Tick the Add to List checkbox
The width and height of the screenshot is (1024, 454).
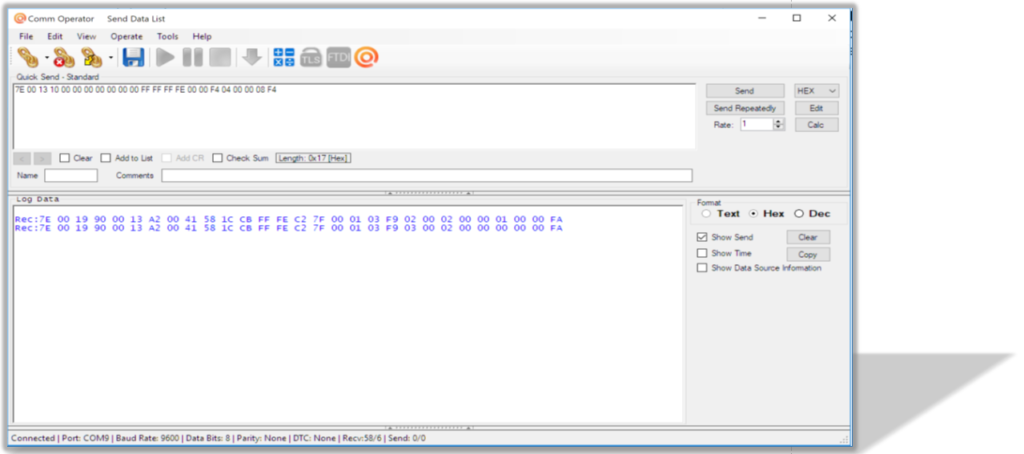(x=106, y=158)
